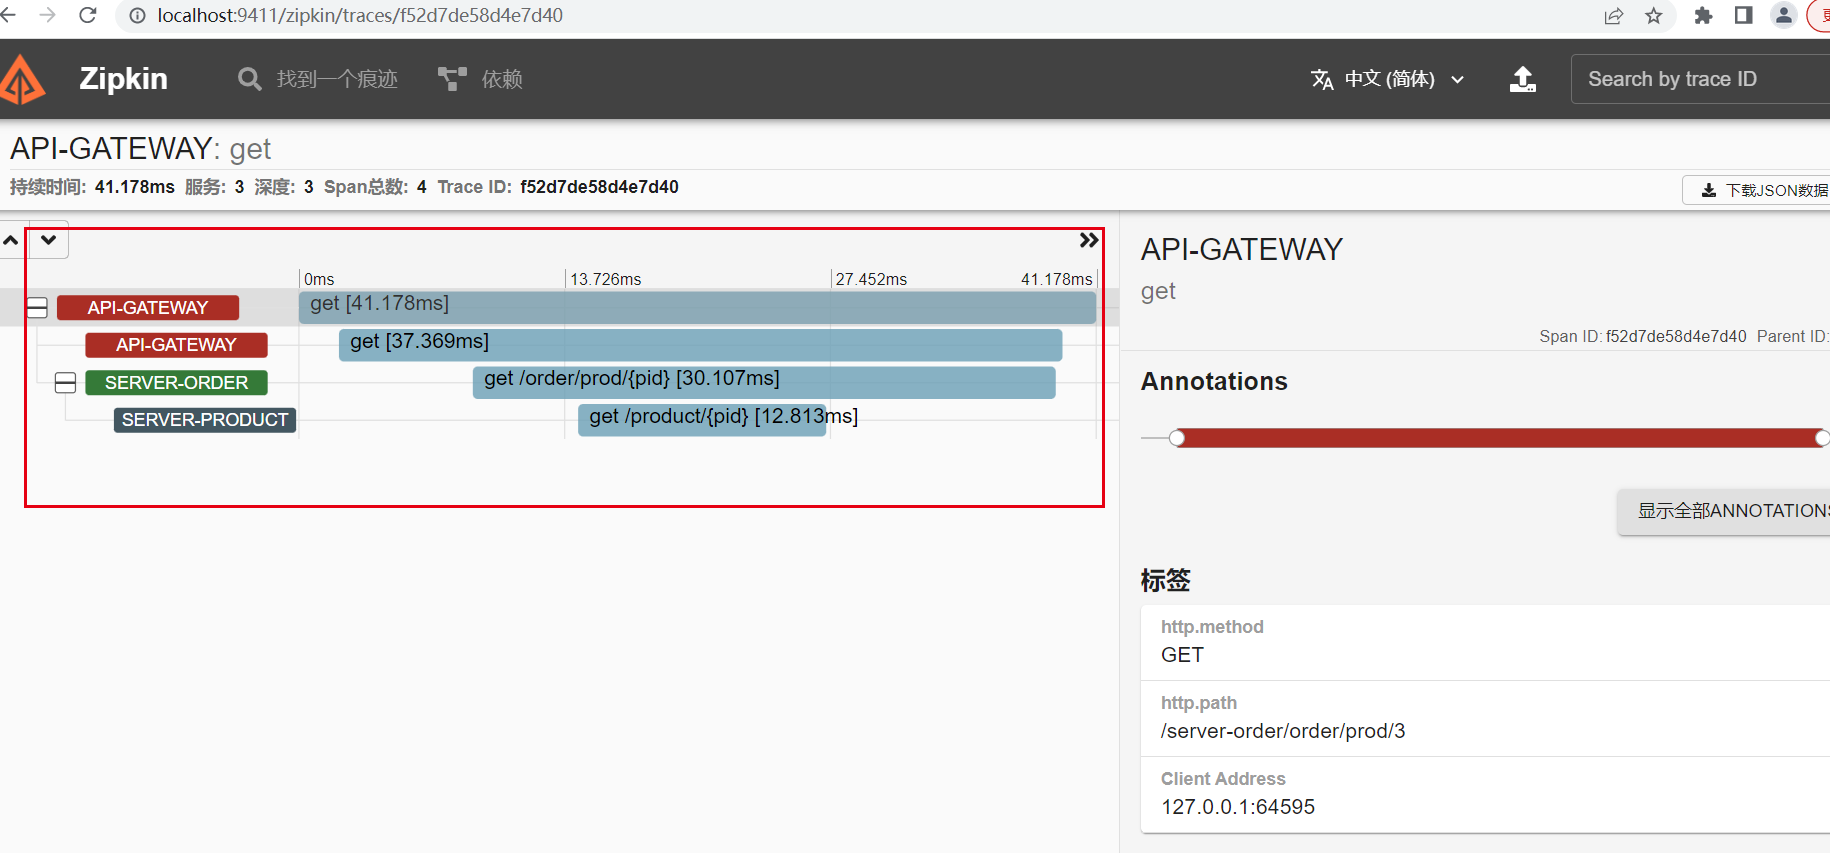The width and height of the screenshot is (1830, 853).
Task: Click the 持续时间 41.178ms text
Action: click(92, 187)
